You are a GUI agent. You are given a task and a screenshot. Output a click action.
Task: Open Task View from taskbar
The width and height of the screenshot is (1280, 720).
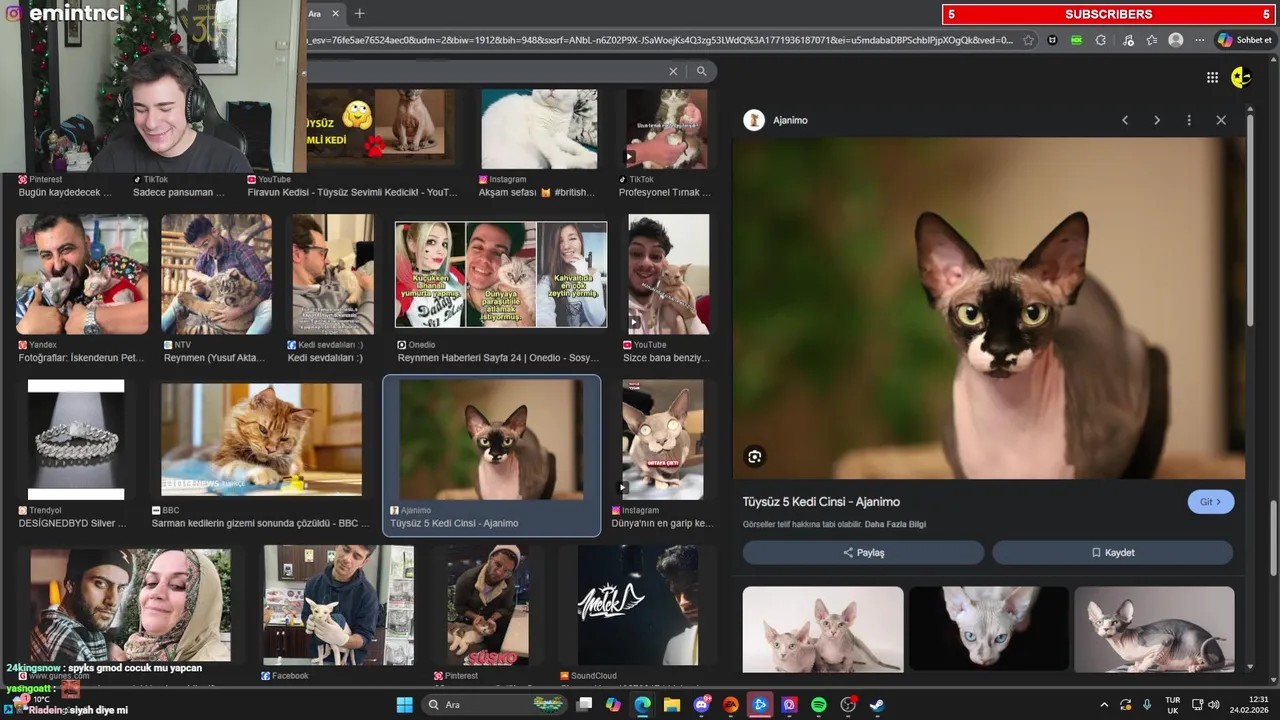[x=585, y=705]
